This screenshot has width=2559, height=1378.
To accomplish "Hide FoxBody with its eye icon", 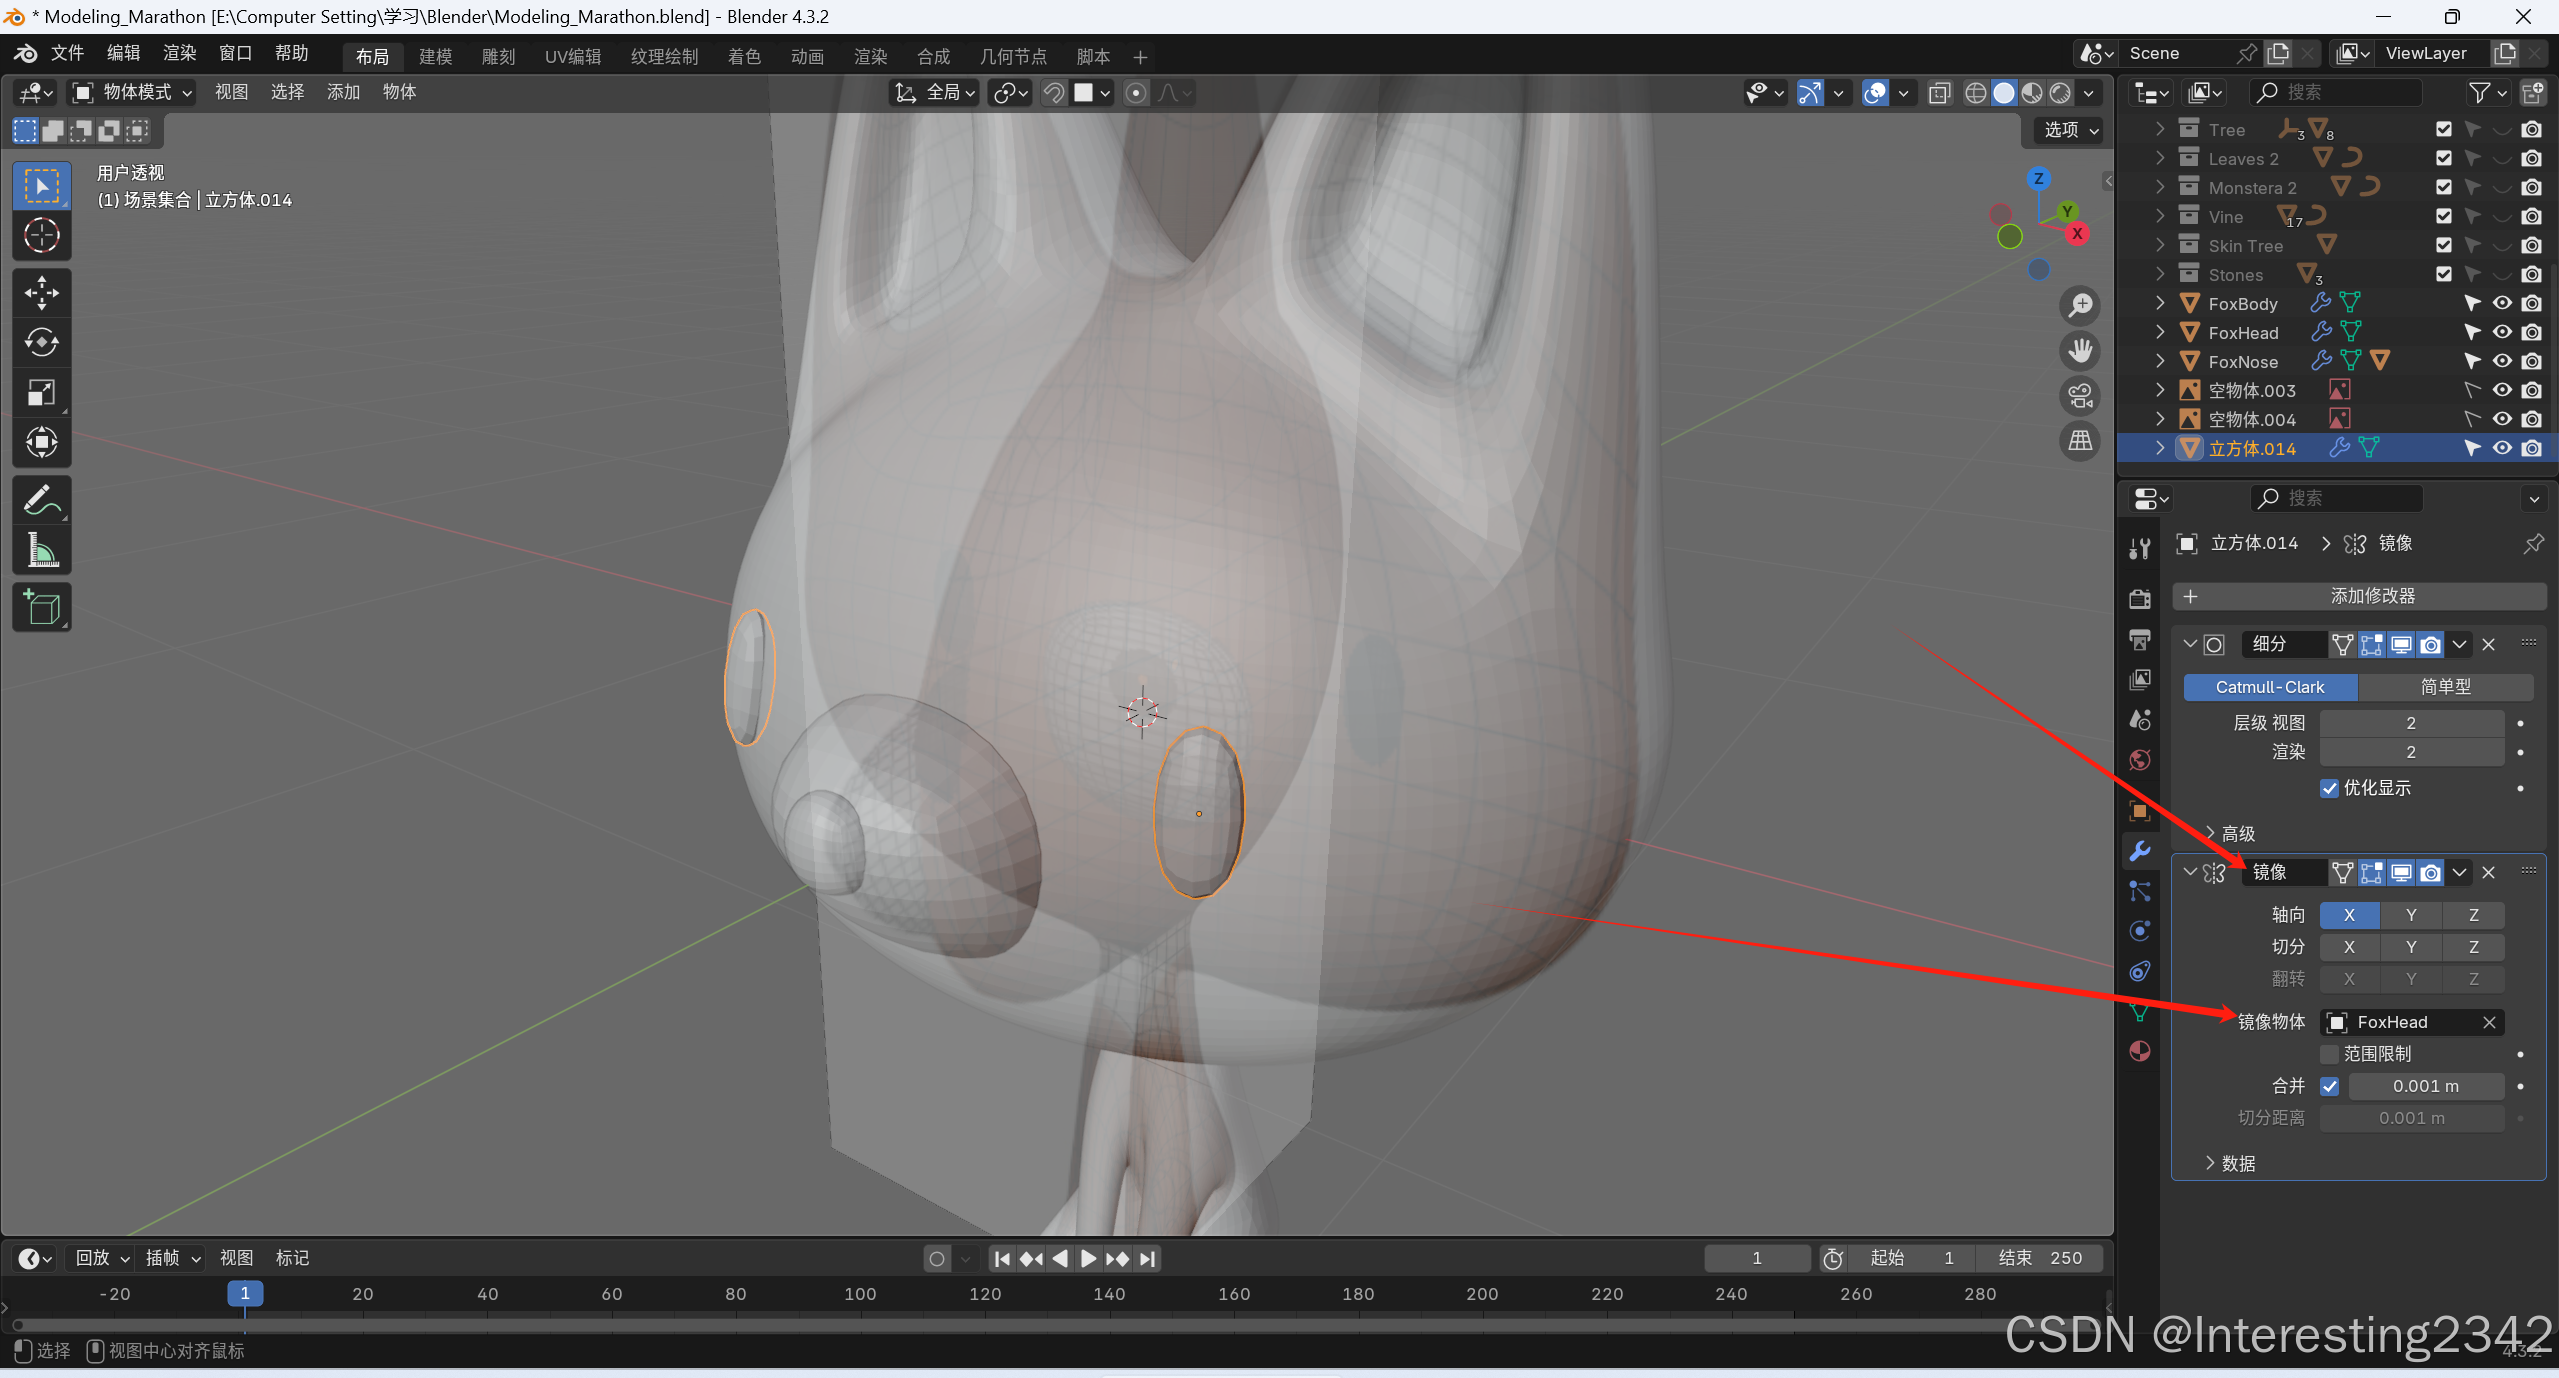I will [2501, 303].
